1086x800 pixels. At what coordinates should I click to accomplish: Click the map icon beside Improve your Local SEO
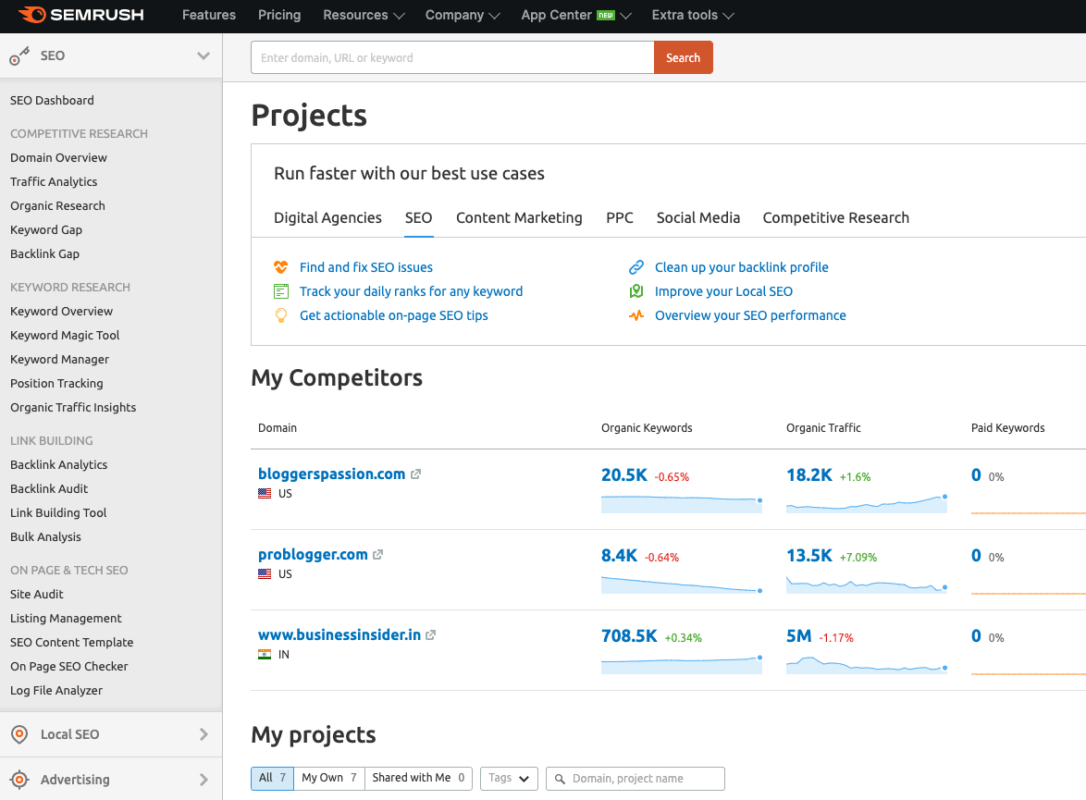tap(636, 292)
